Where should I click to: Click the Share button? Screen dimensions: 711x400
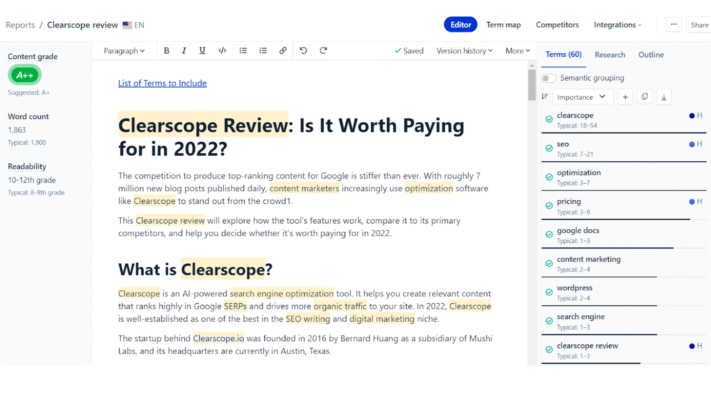699,25
